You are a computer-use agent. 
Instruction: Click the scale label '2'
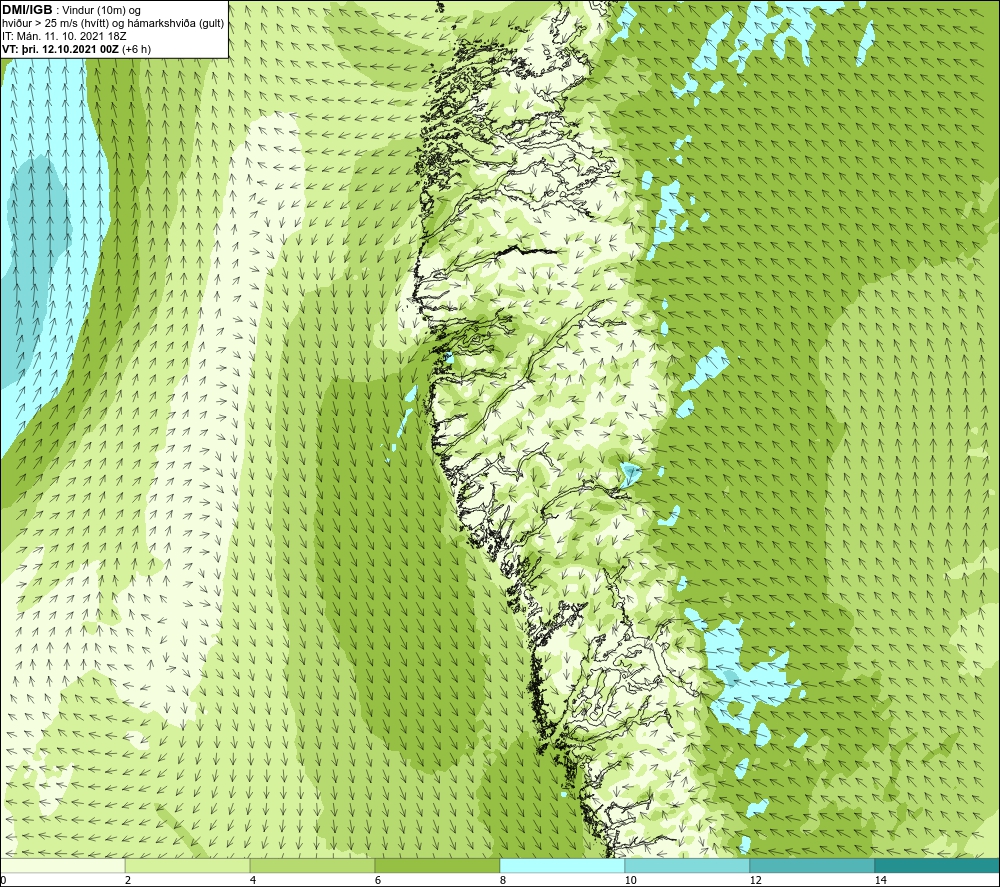(128, 880)
